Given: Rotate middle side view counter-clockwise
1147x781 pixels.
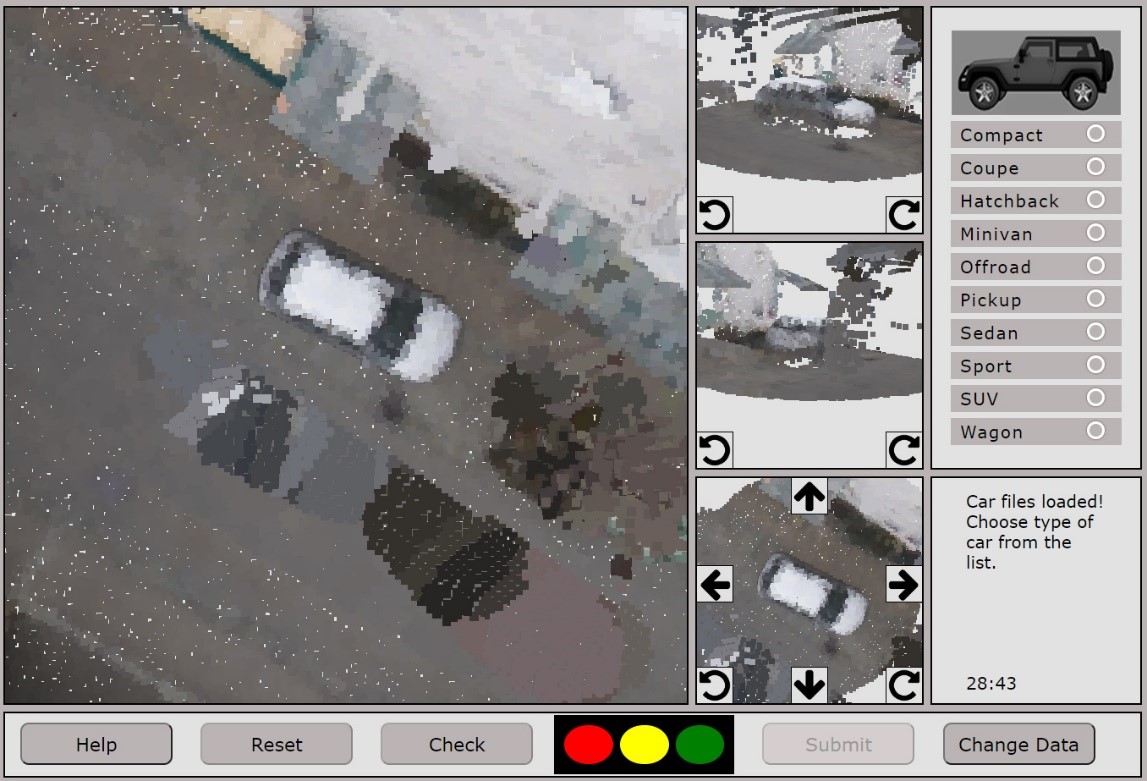Looking at the screenshot, I should pyautogui.click(x=714, y=450).
